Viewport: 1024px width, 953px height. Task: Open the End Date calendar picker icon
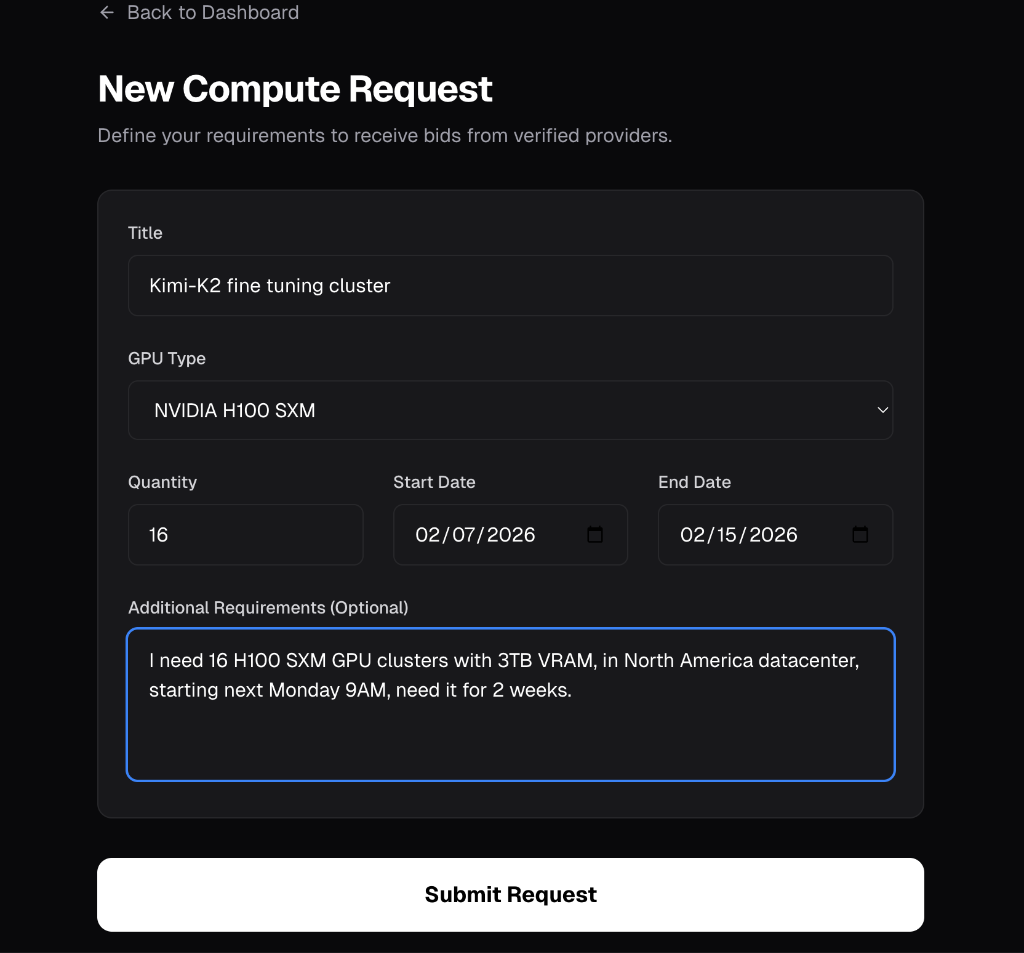[x=860, y=535]
